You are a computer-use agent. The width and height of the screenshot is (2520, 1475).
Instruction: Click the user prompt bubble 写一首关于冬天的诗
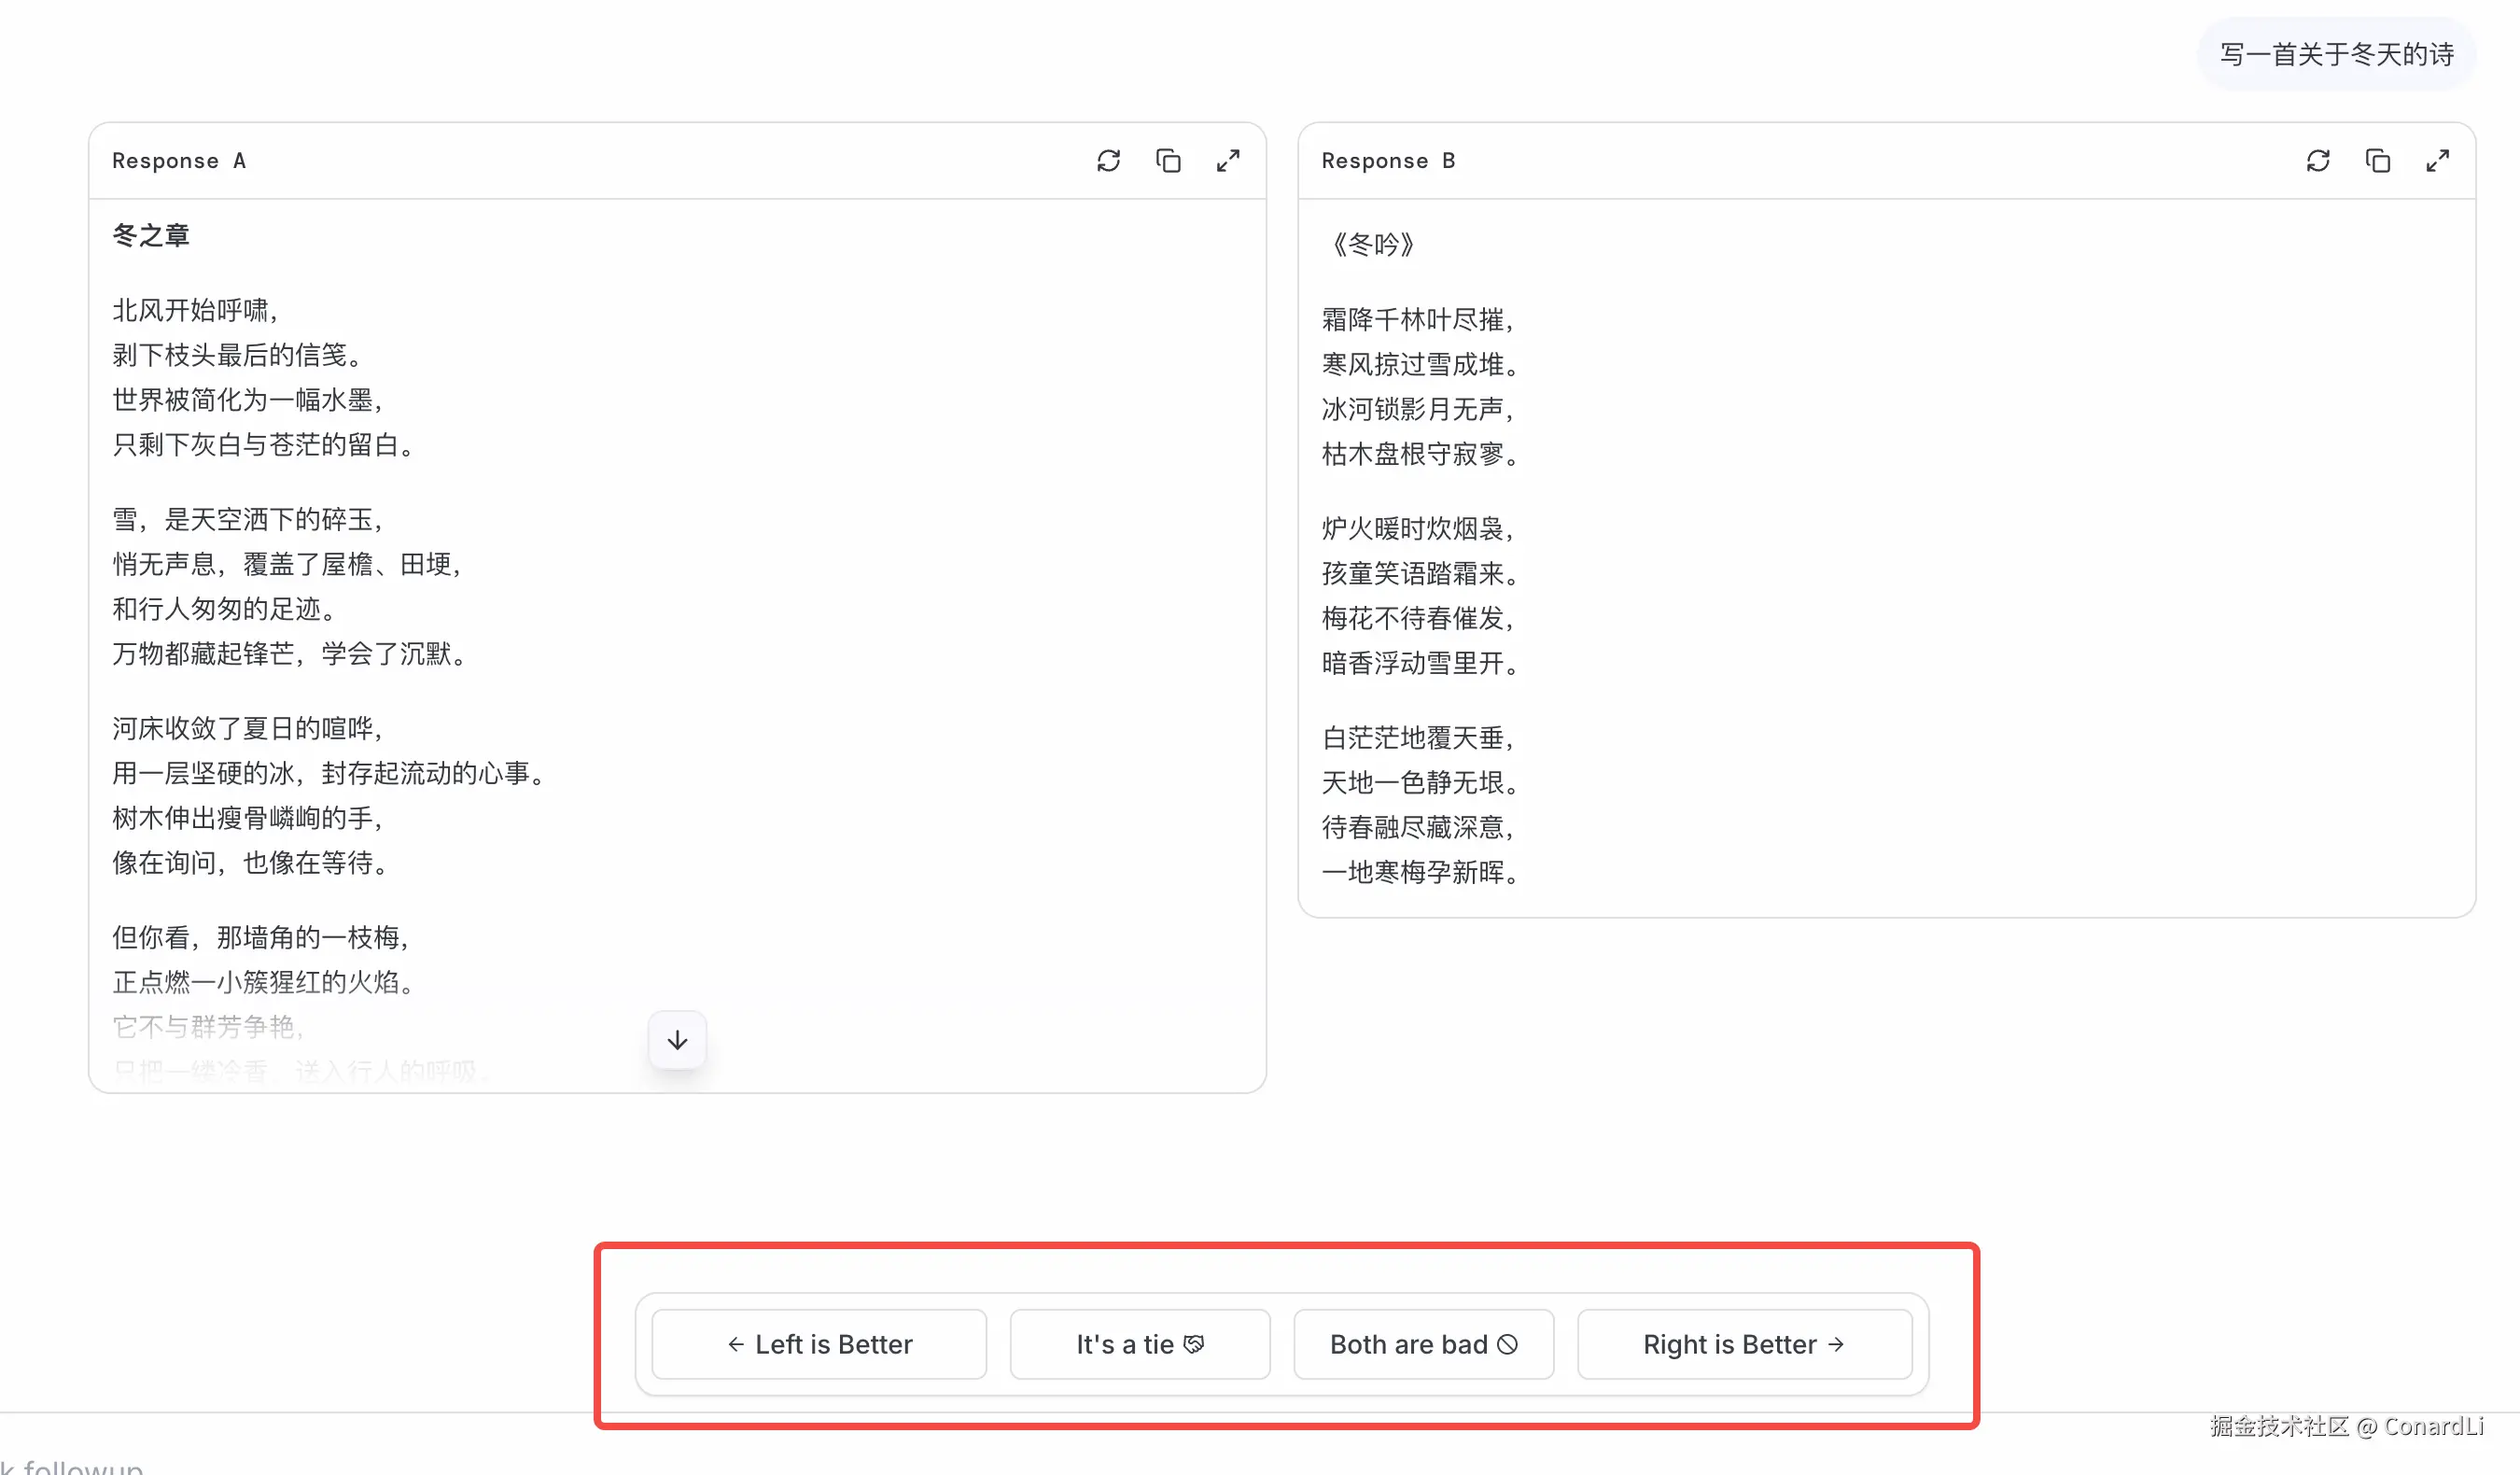point(2336,54)
